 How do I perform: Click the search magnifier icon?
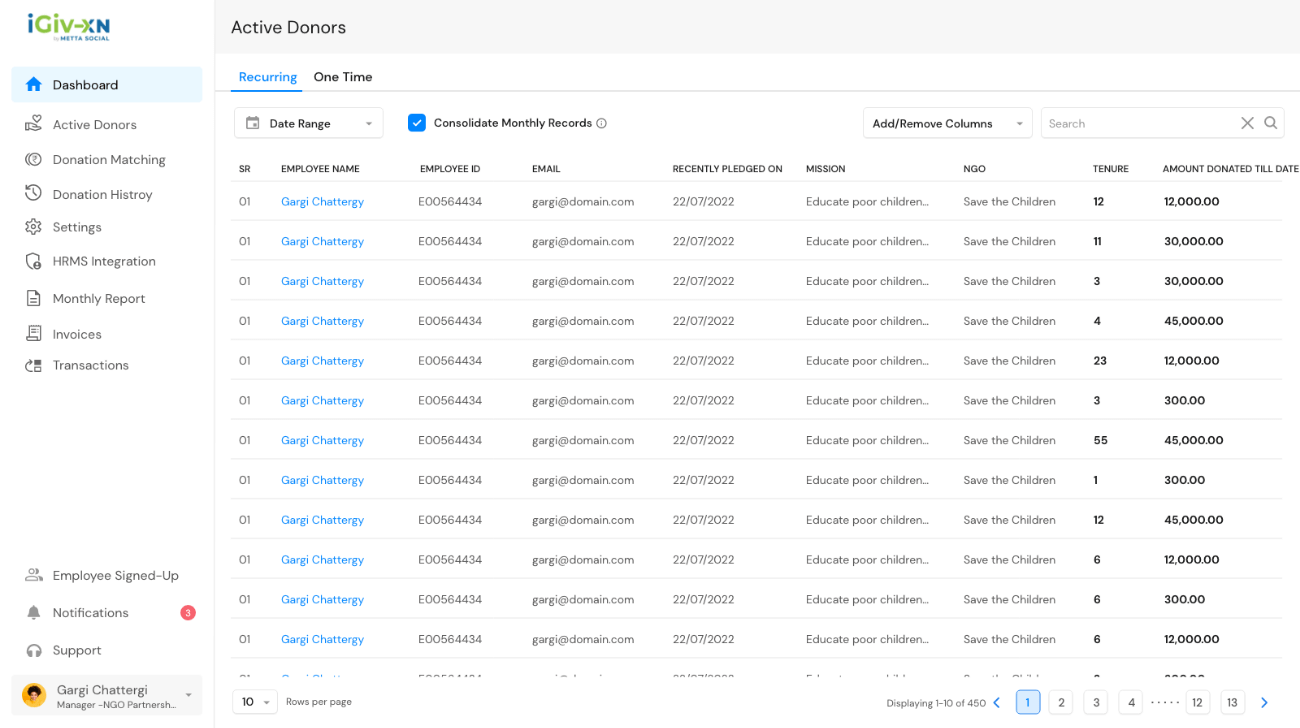[x=1270, y=123]
